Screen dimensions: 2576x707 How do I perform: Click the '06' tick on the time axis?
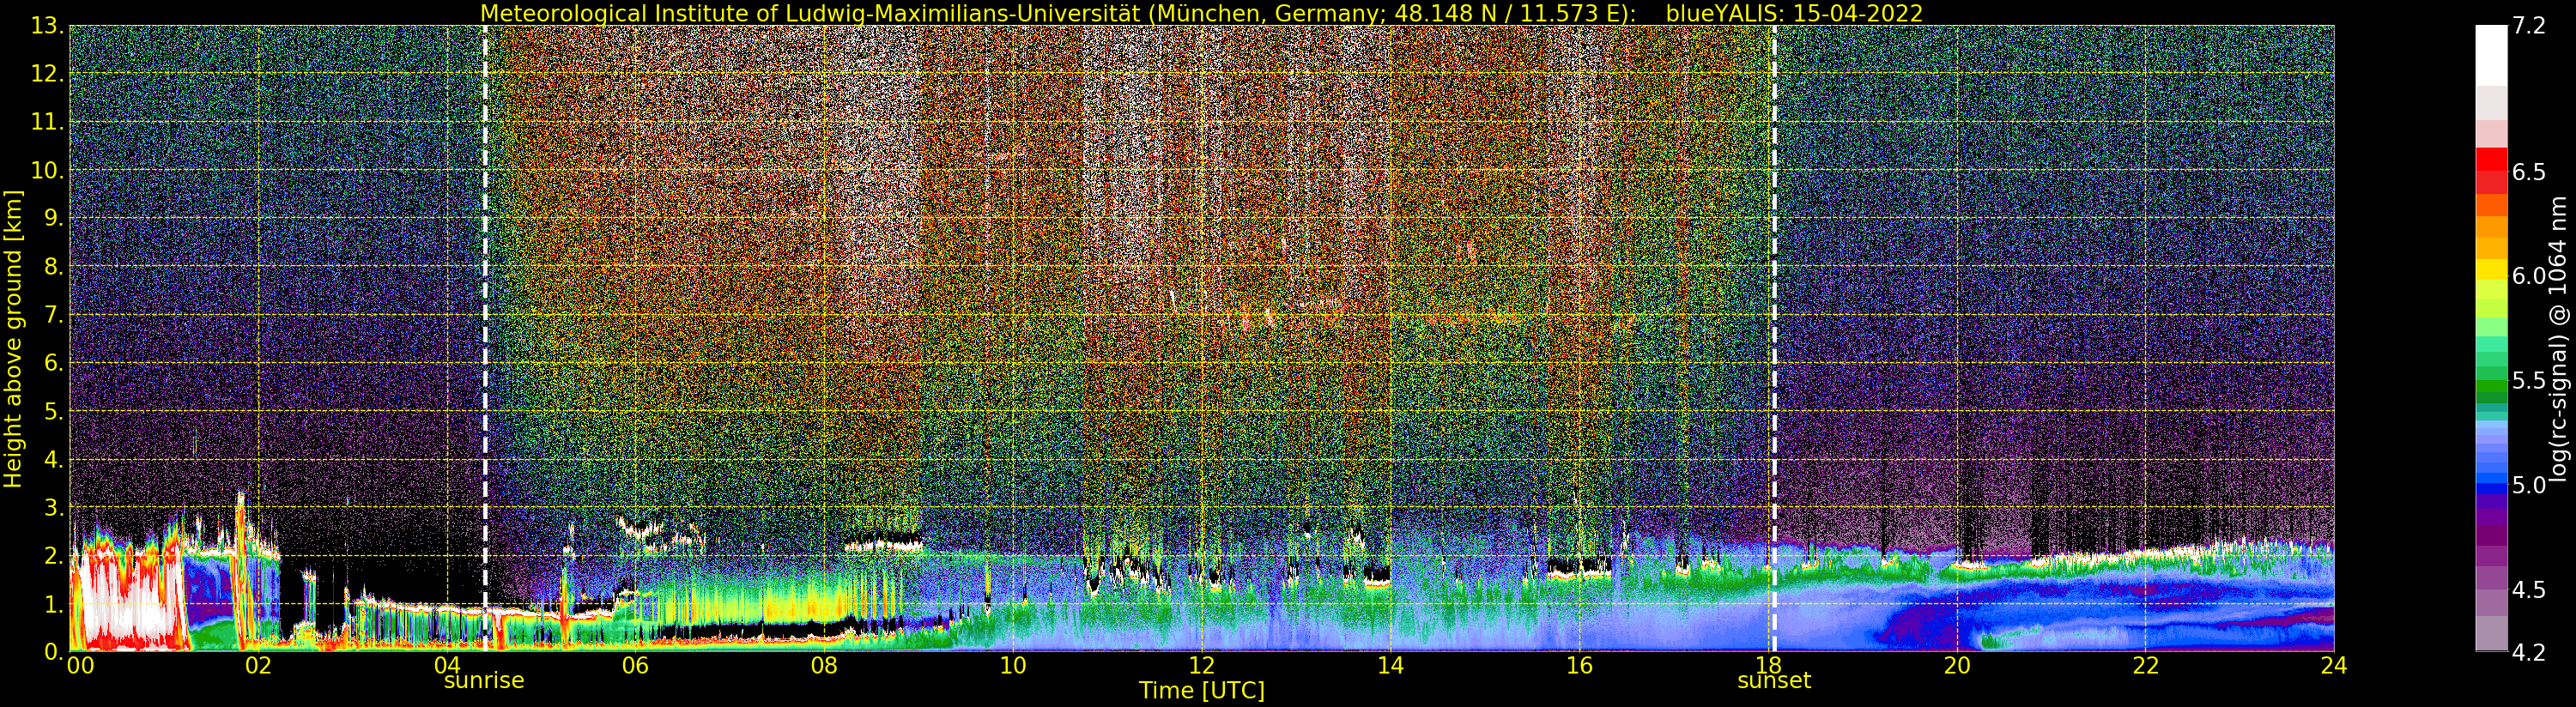pyautogui.click(x=635, y=665)
